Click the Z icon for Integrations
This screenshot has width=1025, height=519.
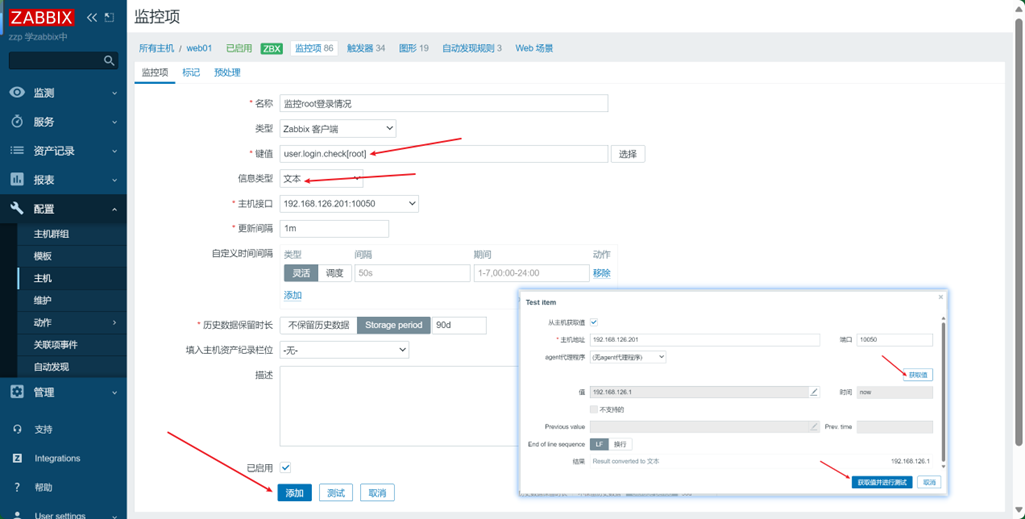(x=18, y=458)
